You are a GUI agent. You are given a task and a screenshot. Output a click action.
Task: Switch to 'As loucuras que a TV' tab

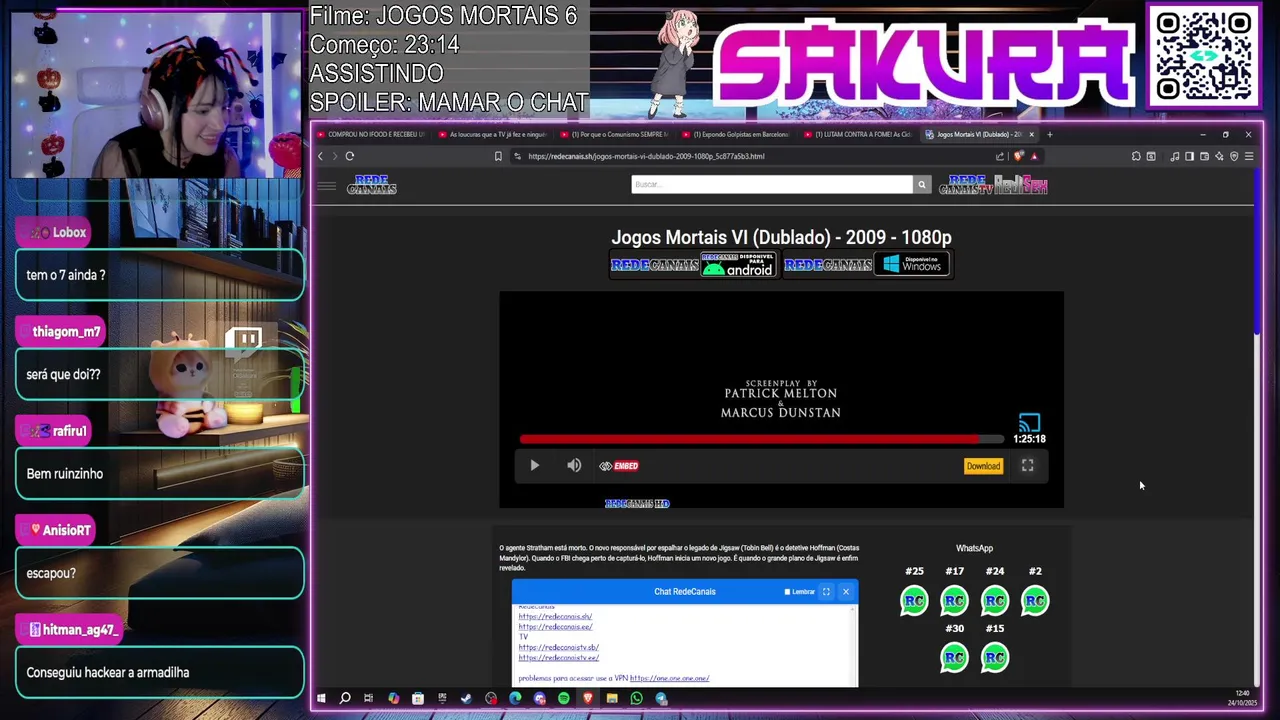click(492, 134)
